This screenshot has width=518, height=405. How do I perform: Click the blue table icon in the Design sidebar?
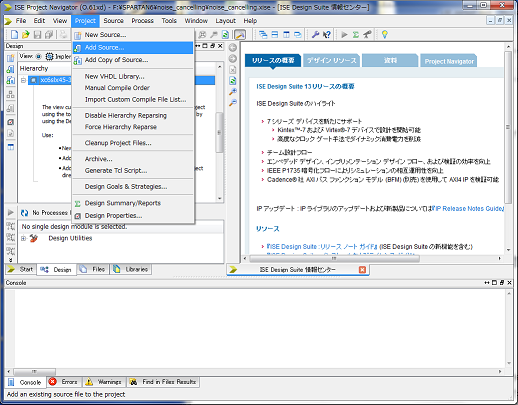coord(11,147)
